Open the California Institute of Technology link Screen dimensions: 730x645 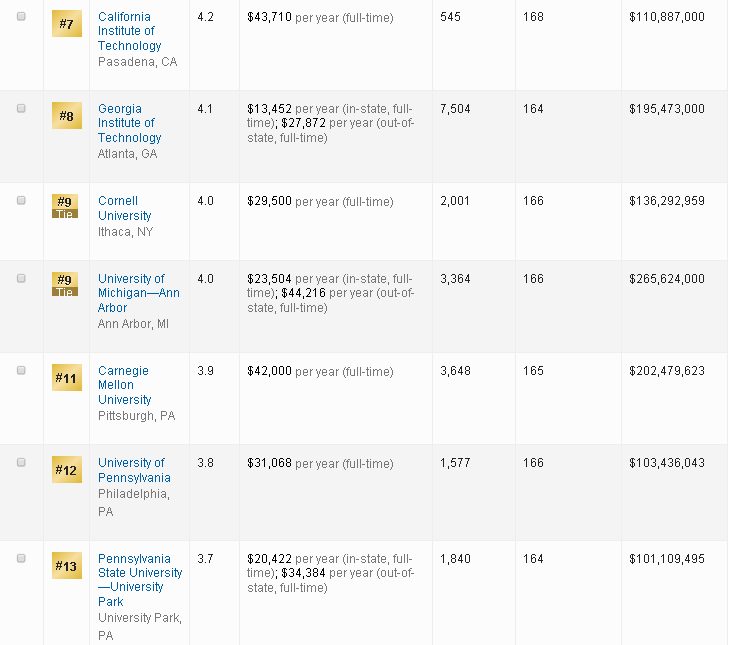129,31
